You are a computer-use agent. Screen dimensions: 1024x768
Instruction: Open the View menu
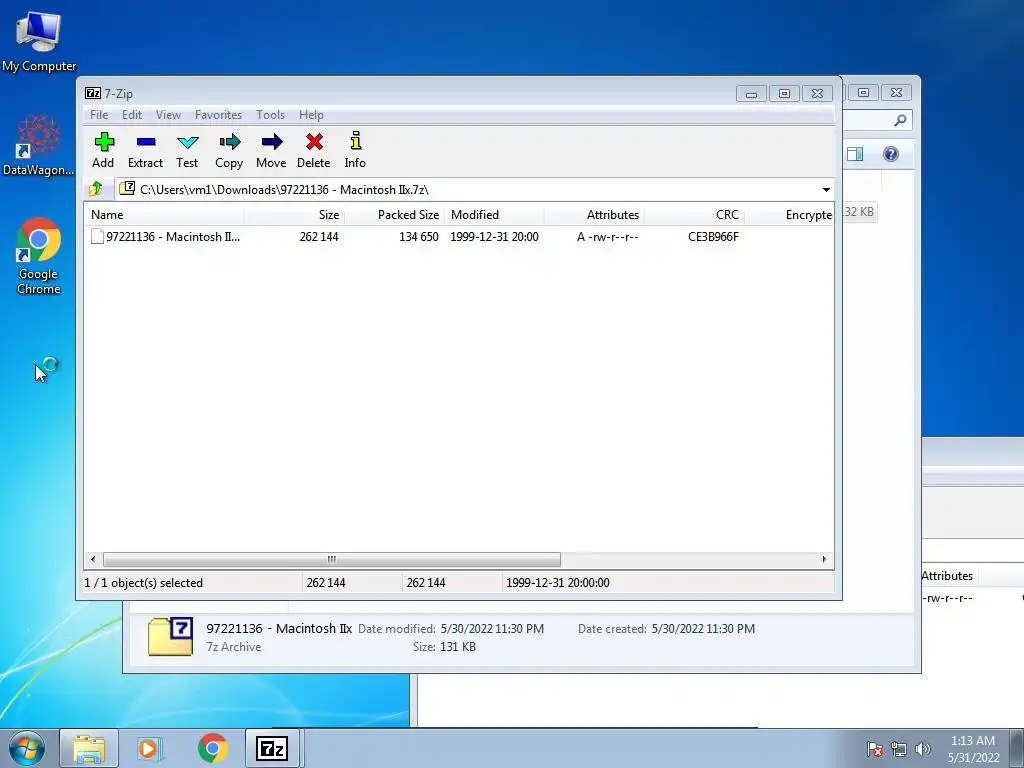[x=168, y=115]
